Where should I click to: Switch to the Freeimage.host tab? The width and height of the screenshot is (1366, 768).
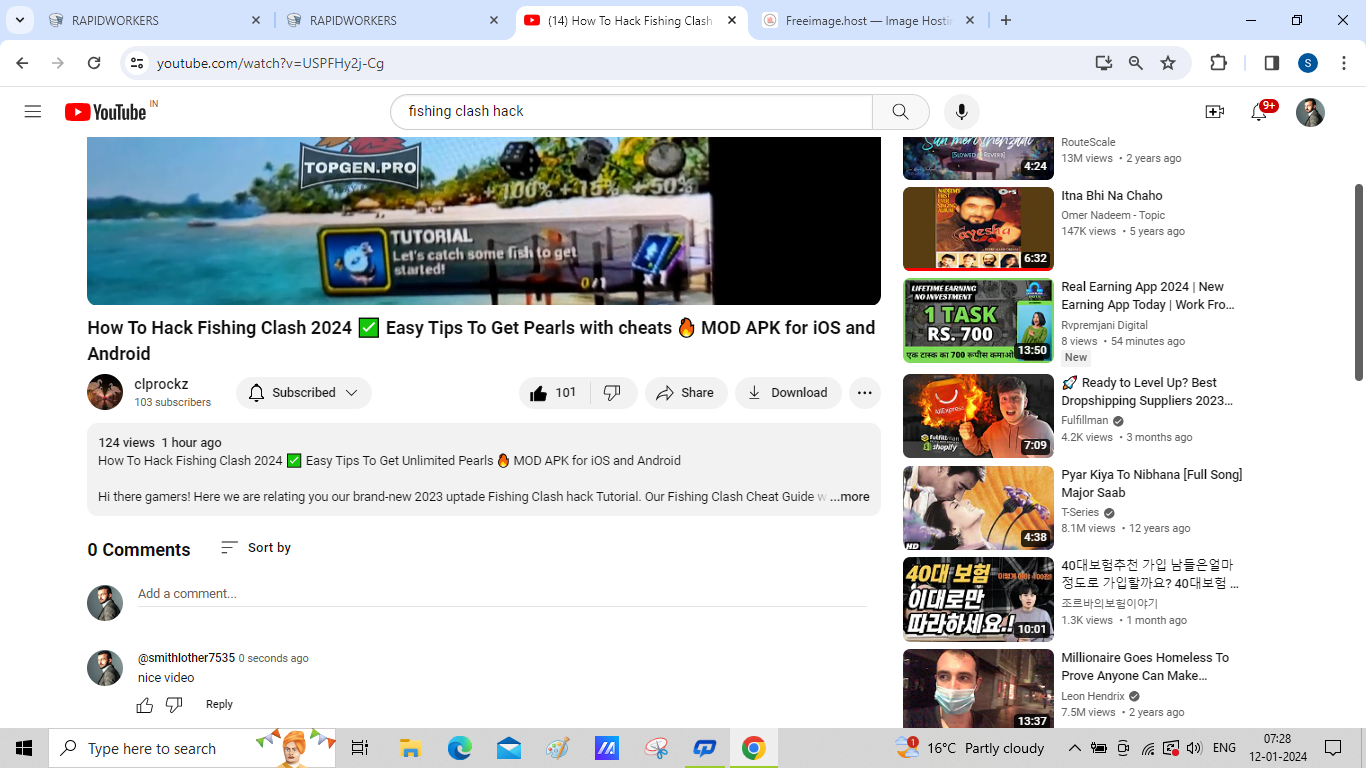[867, 20]
